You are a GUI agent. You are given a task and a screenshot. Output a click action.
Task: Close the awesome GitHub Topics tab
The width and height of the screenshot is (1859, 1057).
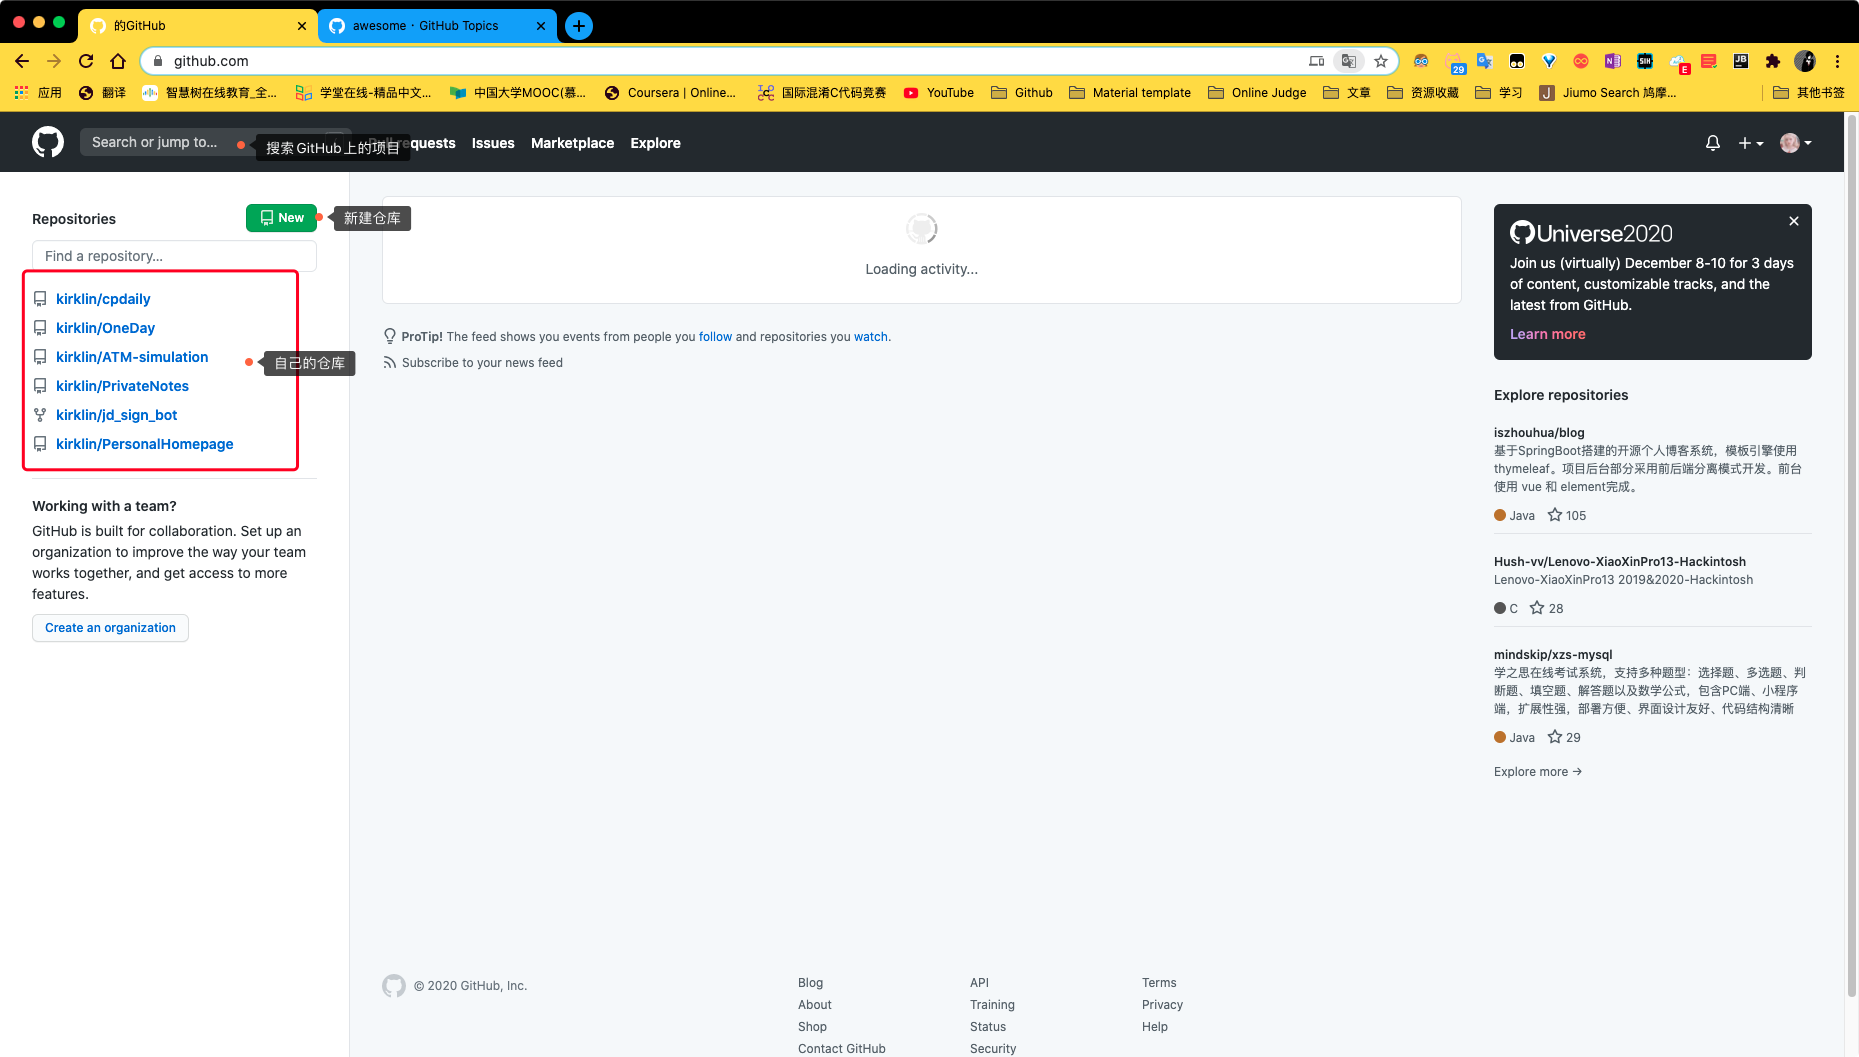[x=541, y=26]
